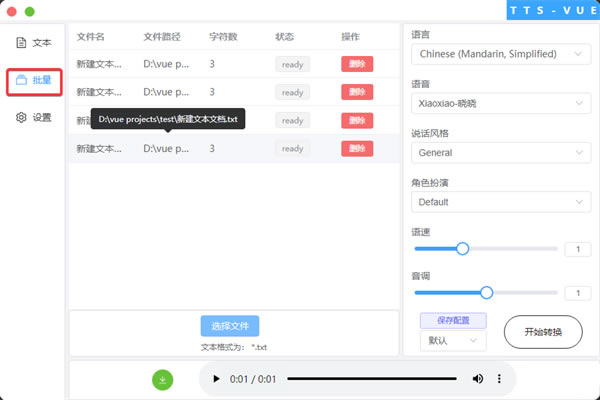Click the folder icon beside 批量

coord(21,80)
